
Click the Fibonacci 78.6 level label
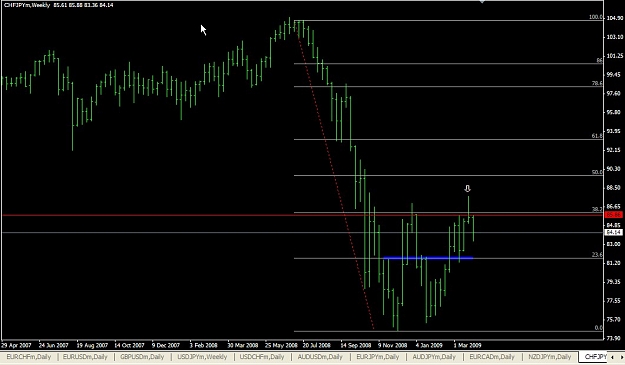tap(597, 83)
